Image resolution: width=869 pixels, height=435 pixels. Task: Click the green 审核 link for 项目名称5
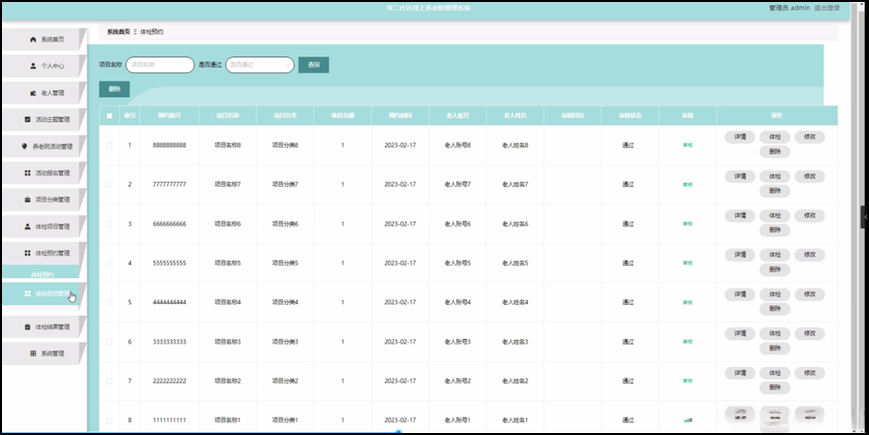[x=688, y=263]
